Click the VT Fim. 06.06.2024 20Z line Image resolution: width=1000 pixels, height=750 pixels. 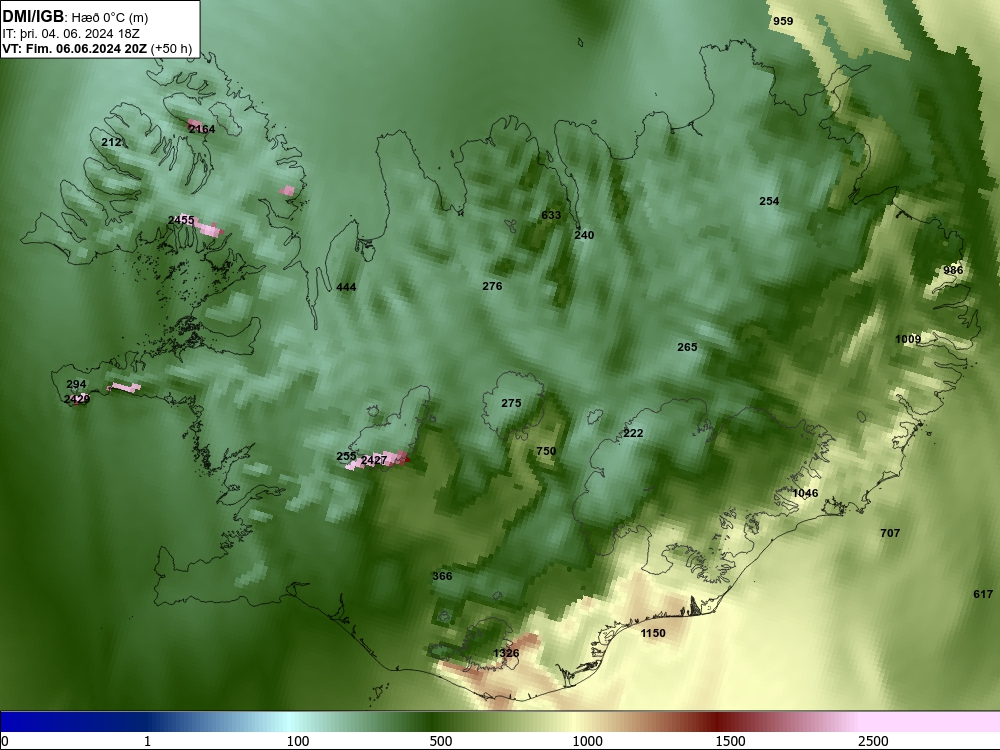(x=97, y=48)
